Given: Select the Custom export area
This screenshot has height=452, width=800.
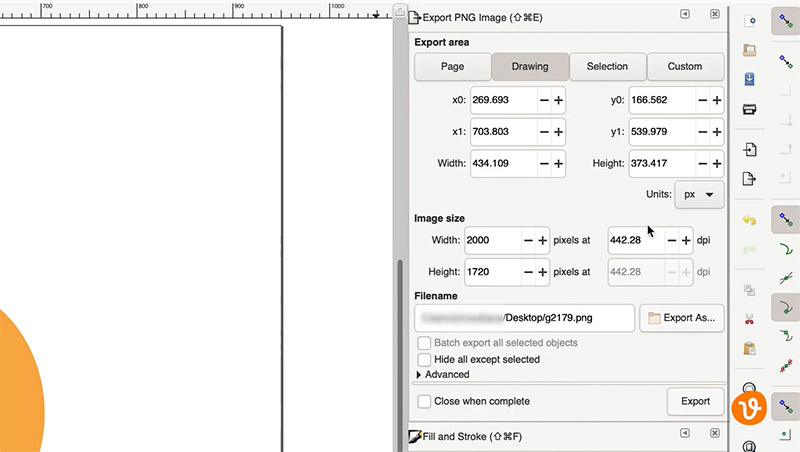Looking at the screenshot, I should point(685,66).
